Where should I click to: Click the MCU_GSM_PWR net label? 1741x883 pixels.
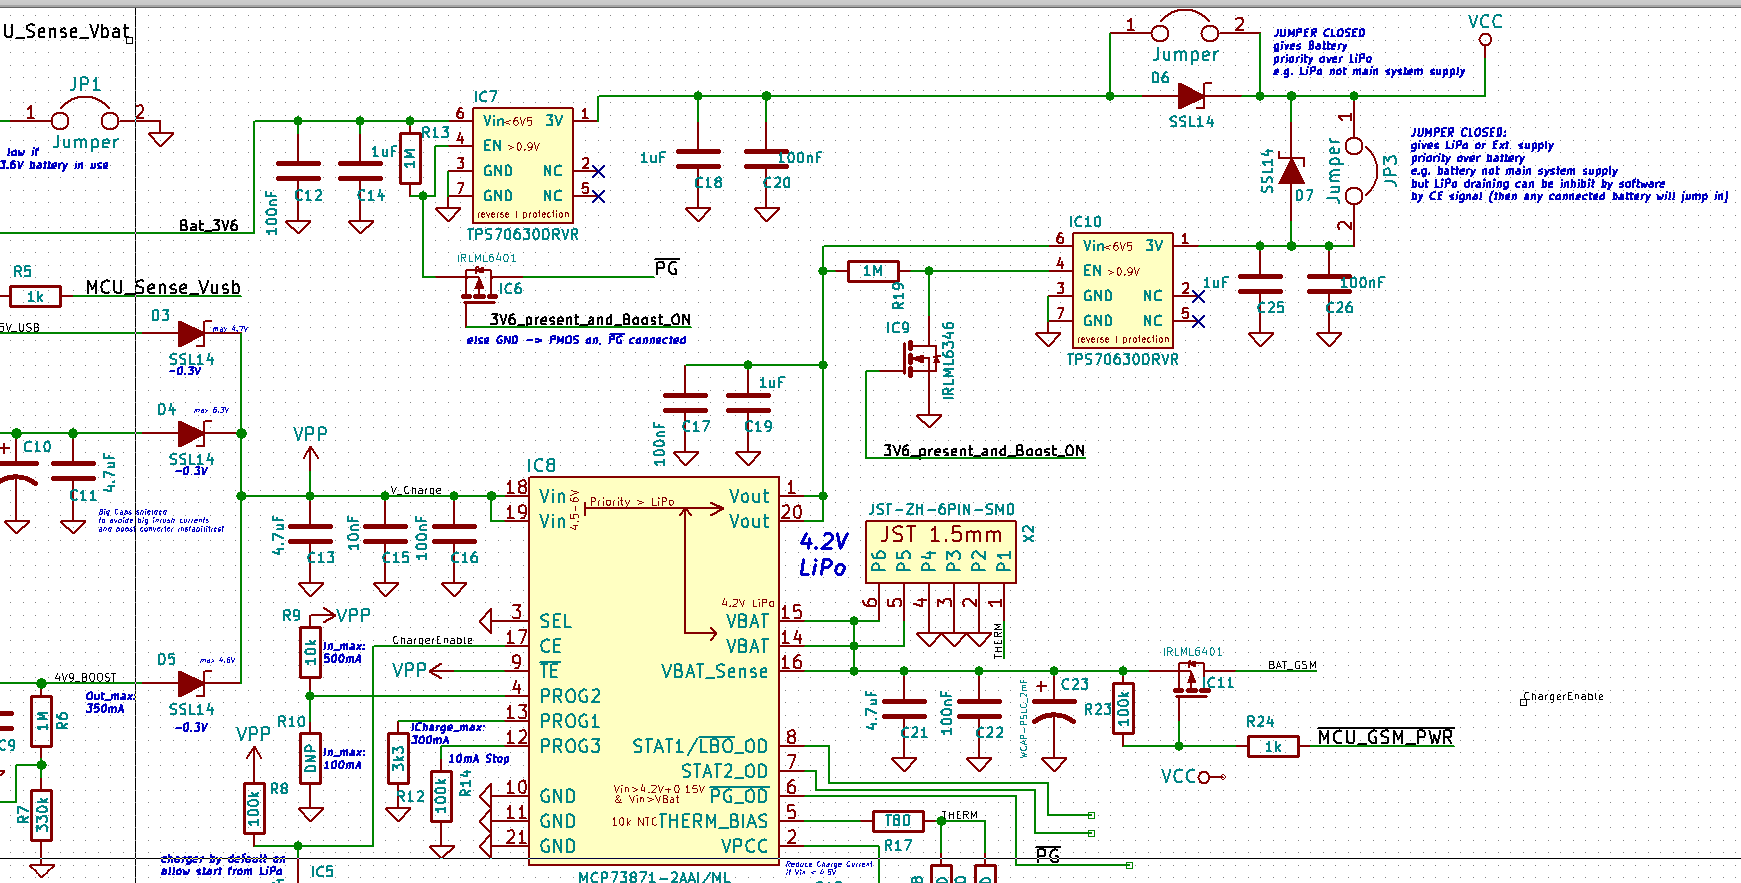tap(1385, 737)
